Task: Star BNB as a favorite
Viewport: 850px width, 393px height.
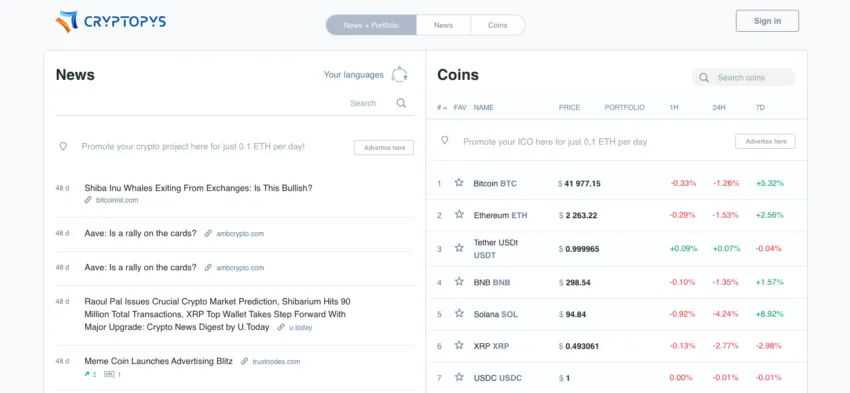Action: [x=459, y=281]
